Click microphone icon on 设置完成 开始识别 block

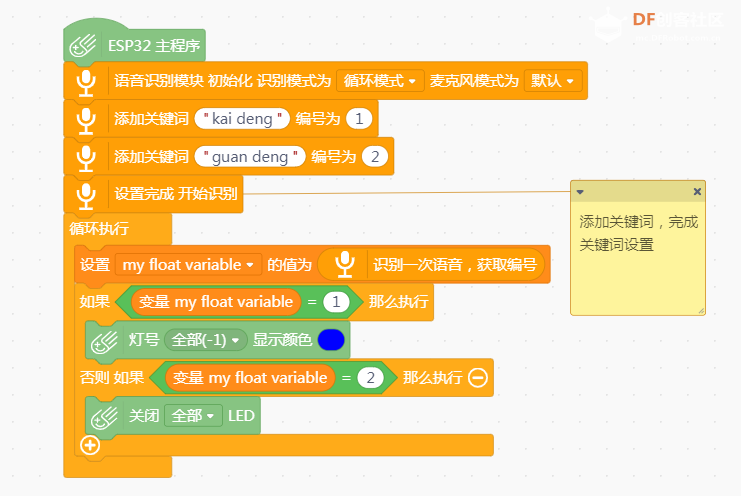(86, 196)
